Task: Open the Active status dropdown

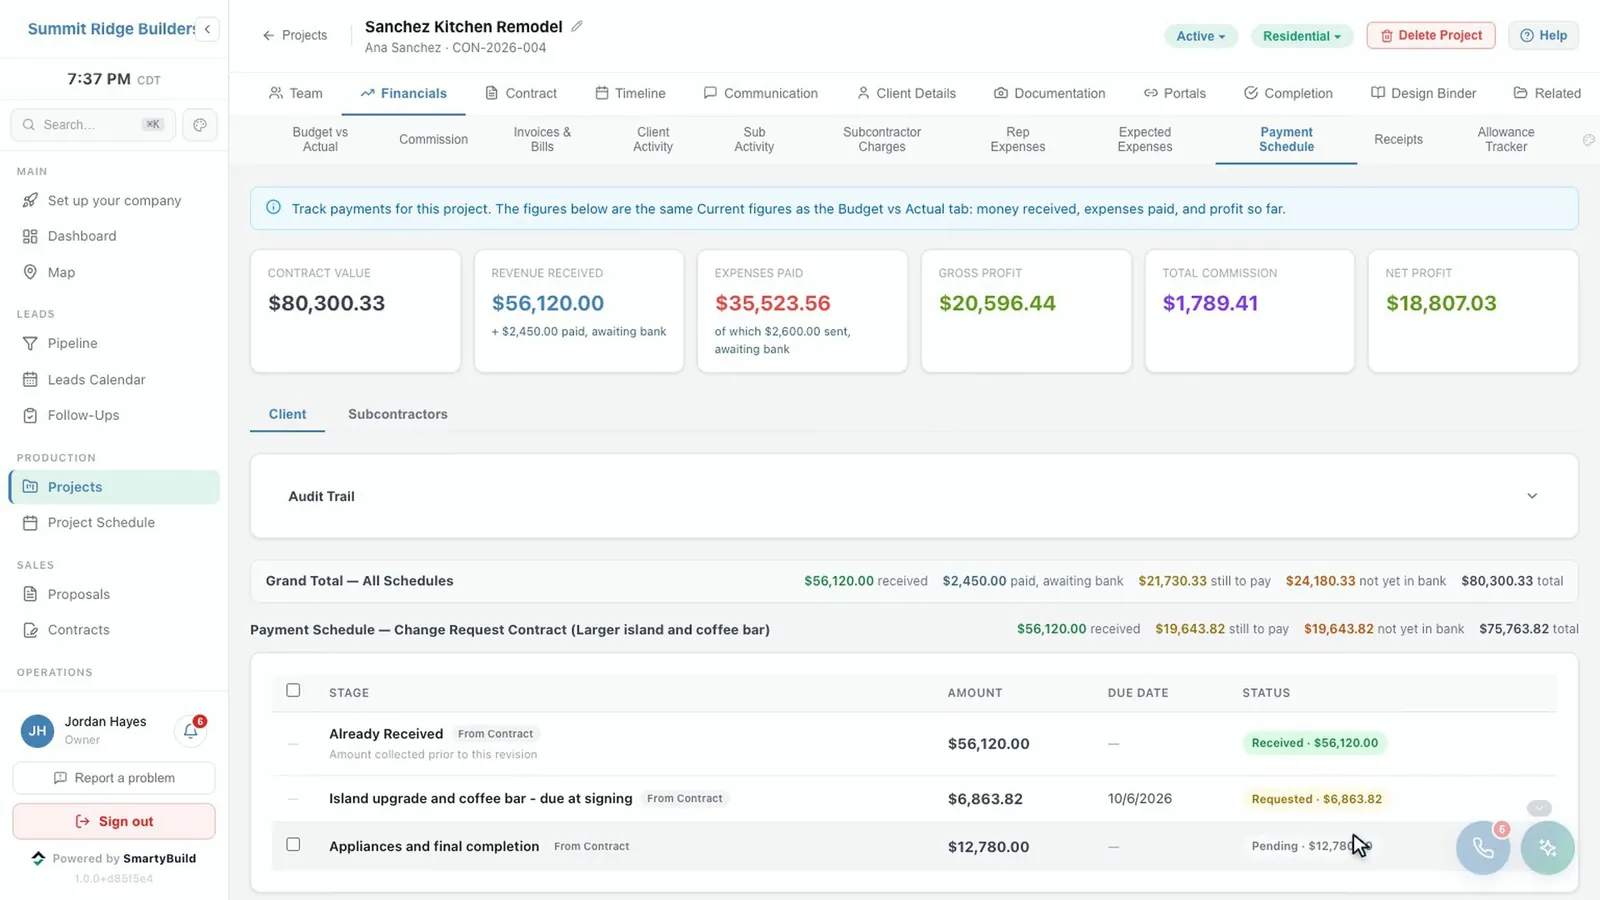Action: pos(1201,36)
